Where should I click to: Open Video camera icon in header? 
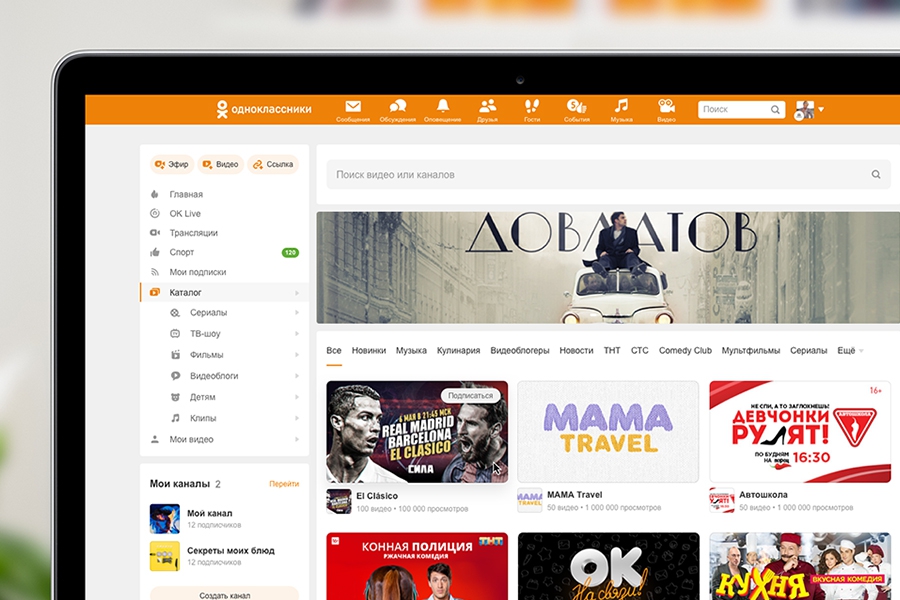(x=666, y=106)
